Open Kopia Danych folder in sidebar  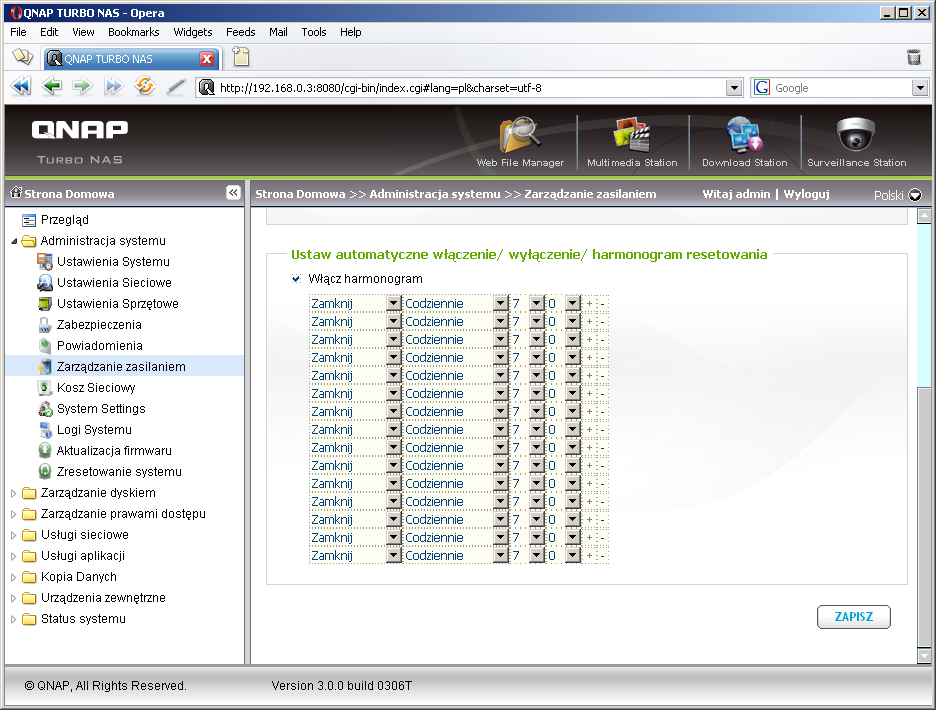(x=79, y=577)
